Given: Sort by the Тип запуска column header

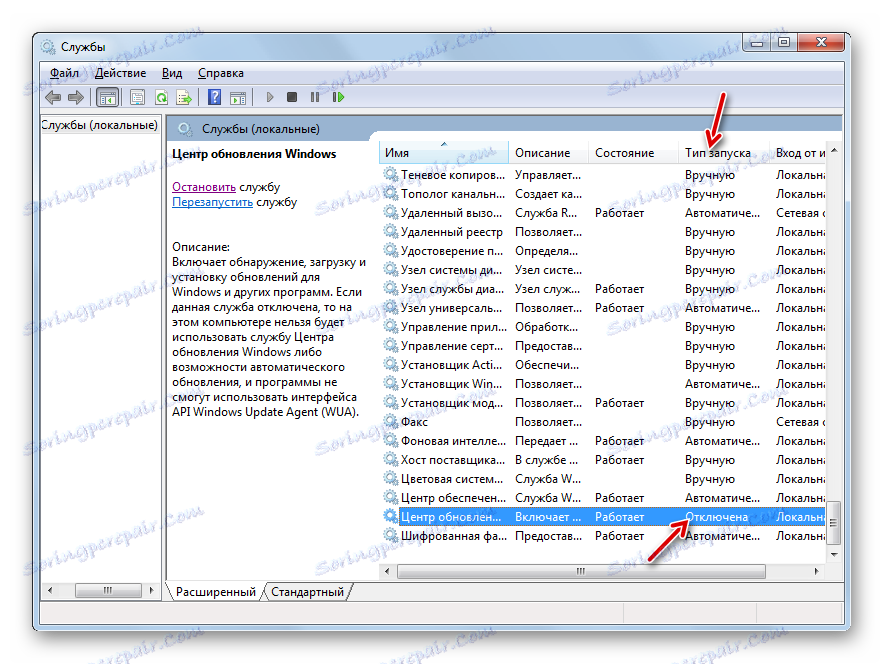Looking at the screenshot, I should 724,153.
